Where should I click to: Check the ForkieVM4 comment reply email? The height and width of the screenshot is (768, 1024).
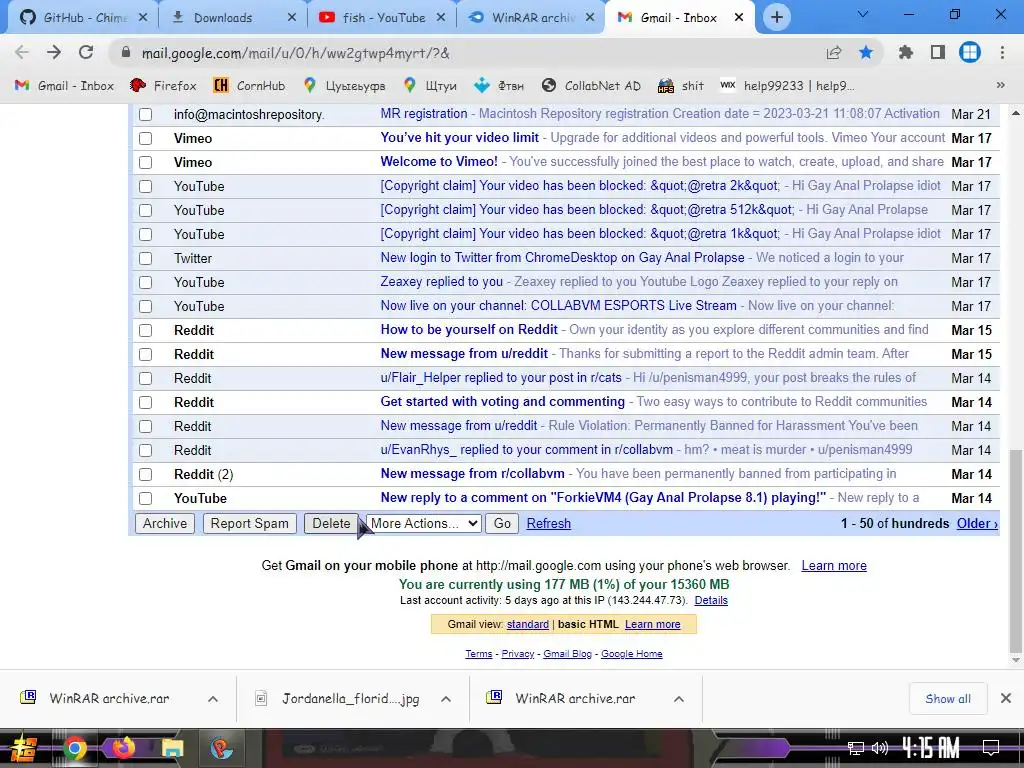[146, 498]
